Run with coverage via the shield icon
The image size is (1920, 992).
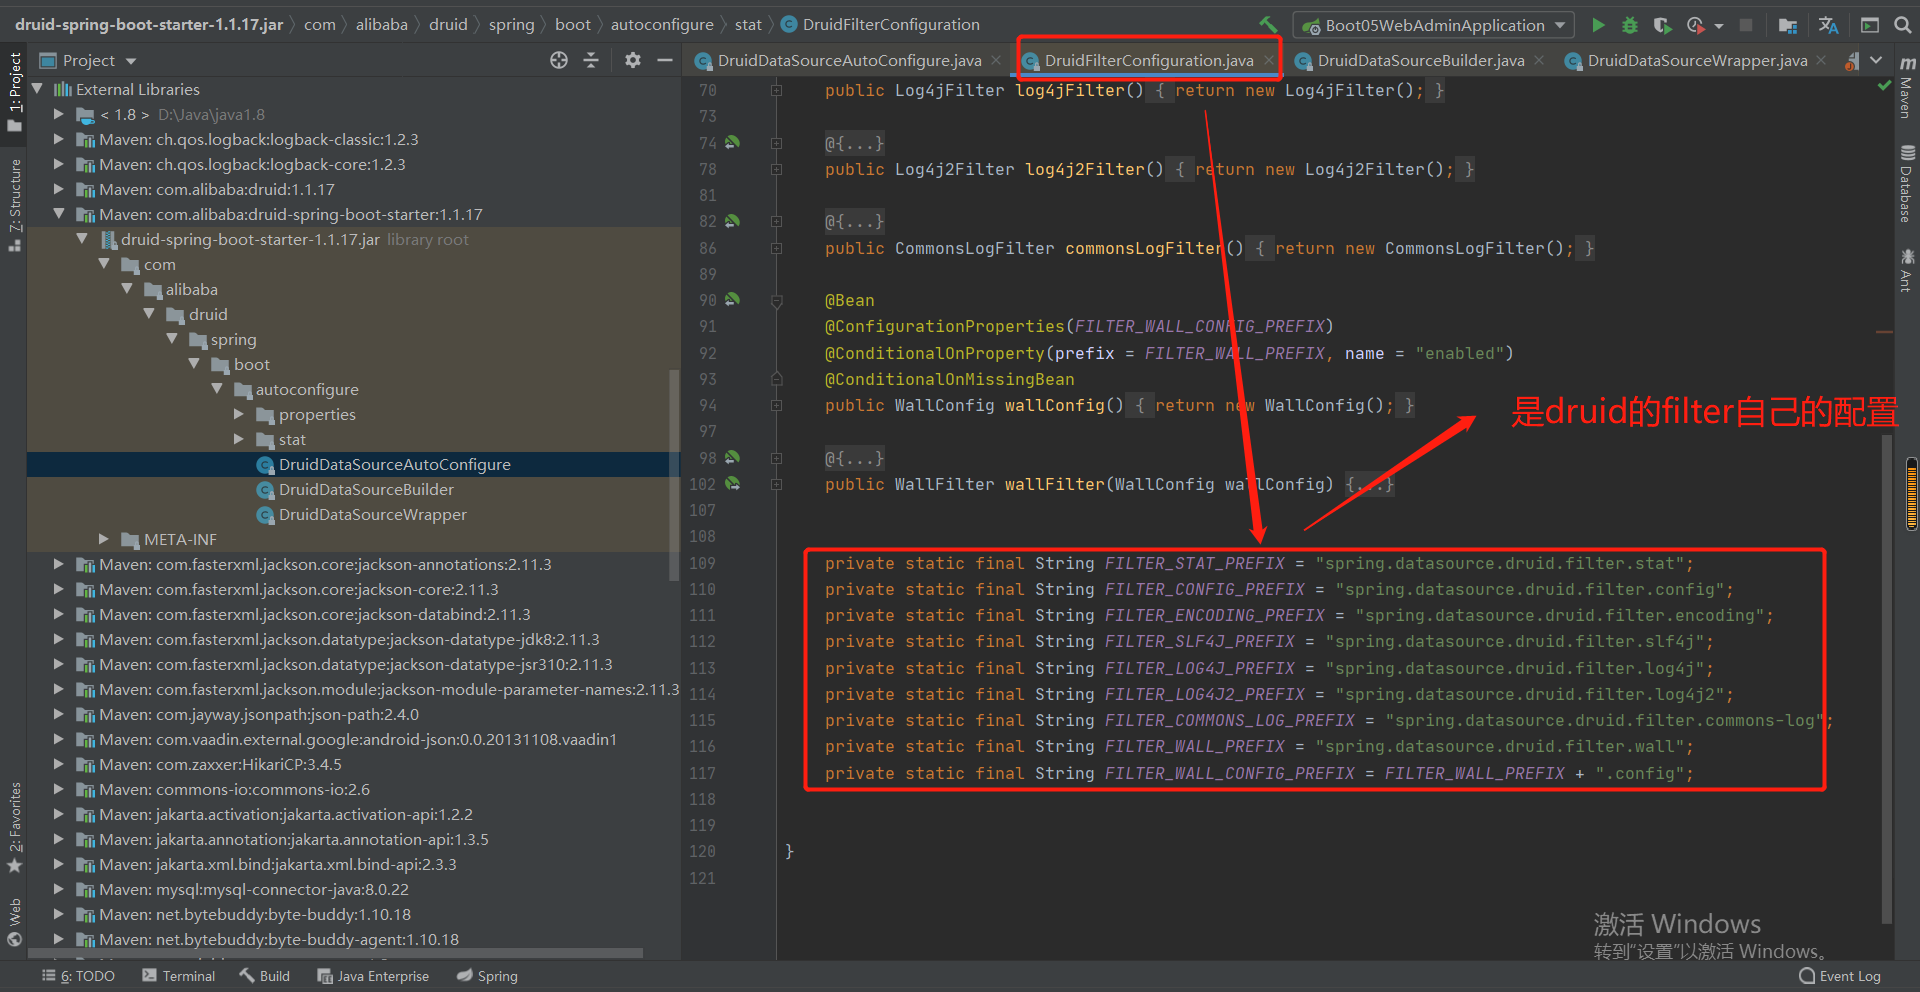tap(1662, 25)
